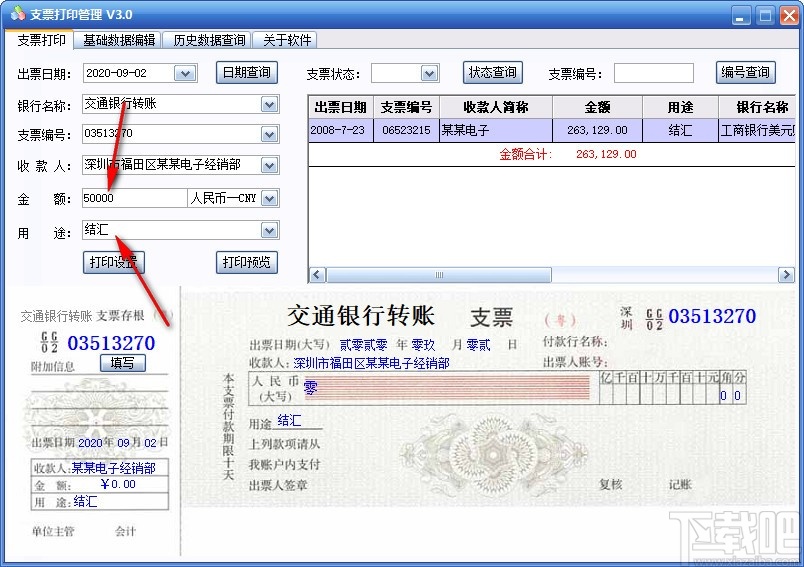The height and width of the screenshot is (567, 804).
Task: Select the 工商银行美元 table cell
Action: [757, 130]
